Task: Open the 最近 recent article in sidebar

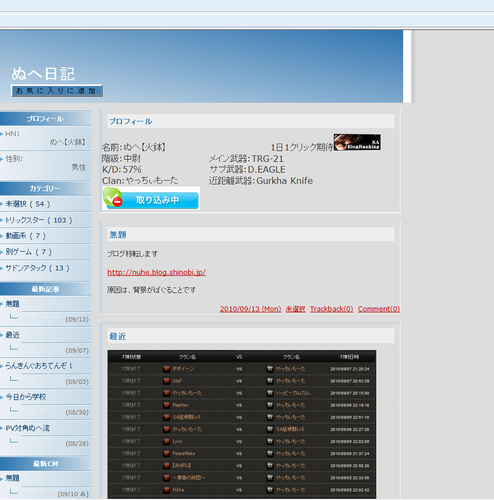Action: pyautogui.click(x=12, y=335)
